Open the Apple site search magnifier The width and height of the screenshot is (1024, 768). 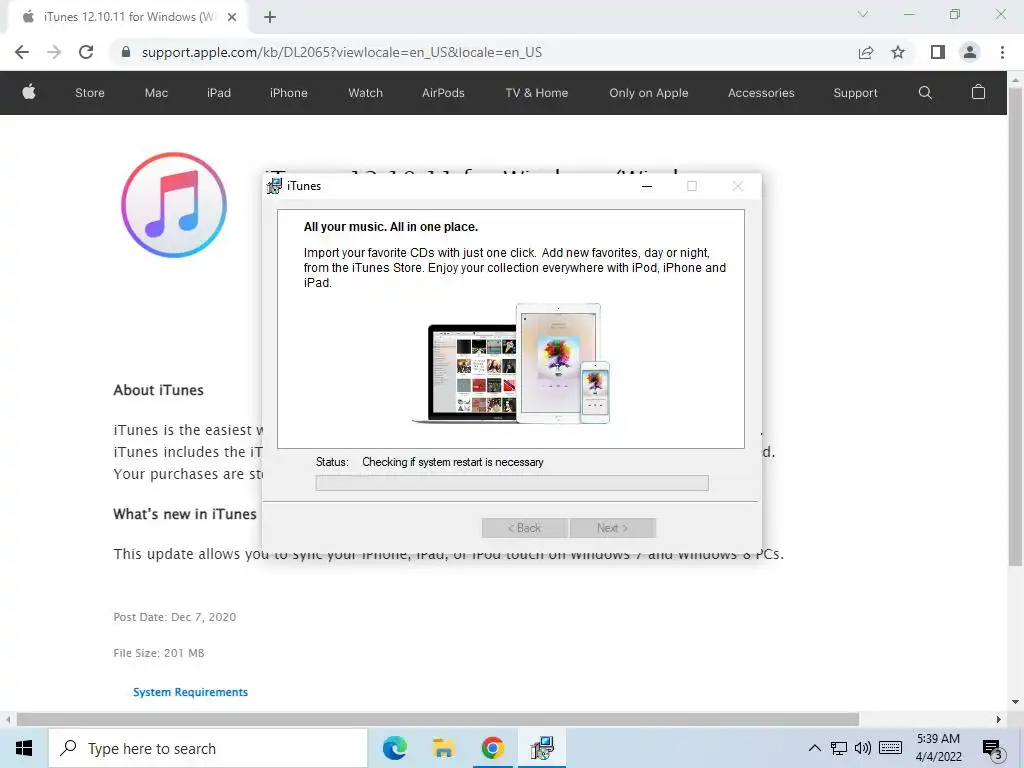click(925, 93)
